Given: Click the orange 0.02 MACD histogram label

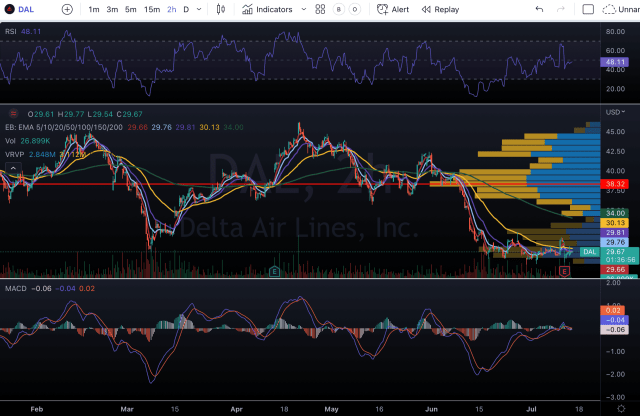Looking at the screenshot, I should pos(615,310).
